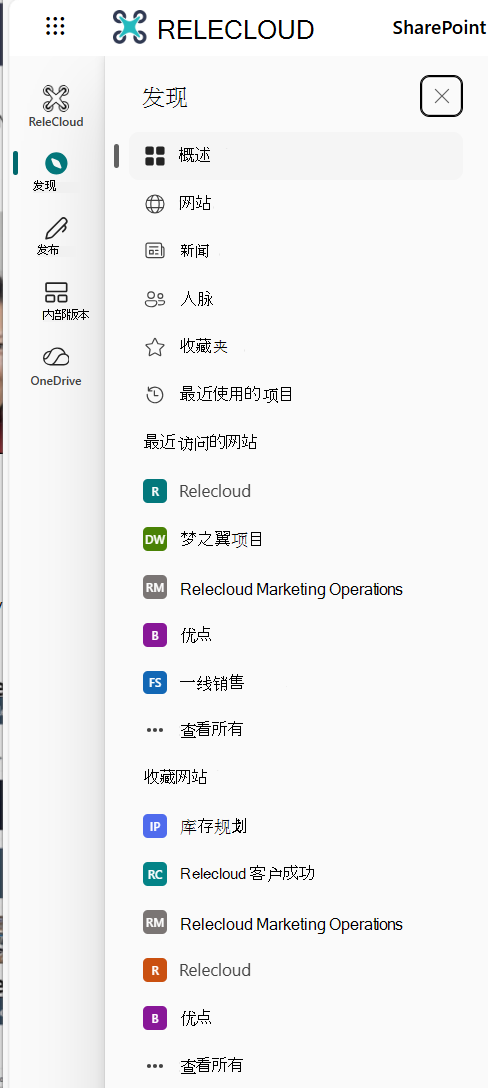Select the 概述 grid icon
The height and width of the screenshot is (1088, 488).
click(x=155, y=156)
